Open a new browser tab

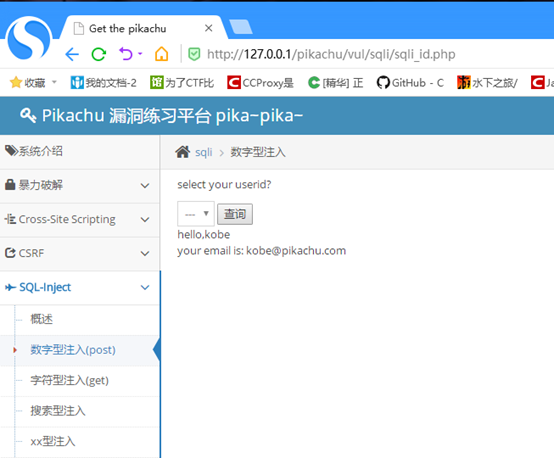[241, 27]
